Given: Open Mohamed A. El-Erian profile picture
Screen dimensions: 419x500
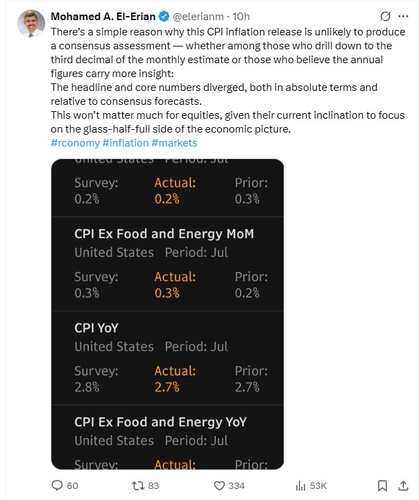Looking at the screenshot, I should [31, 23].
